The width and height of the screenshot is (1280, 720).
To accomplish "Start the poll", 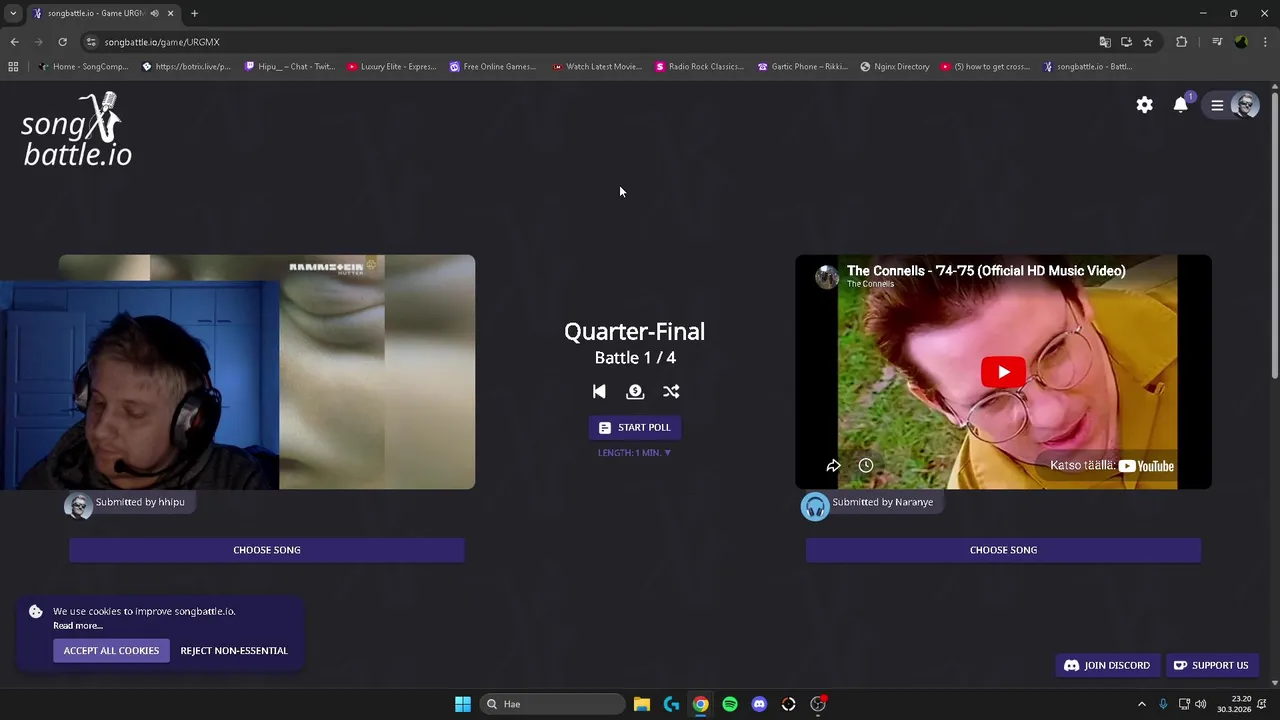I will 635,427.
